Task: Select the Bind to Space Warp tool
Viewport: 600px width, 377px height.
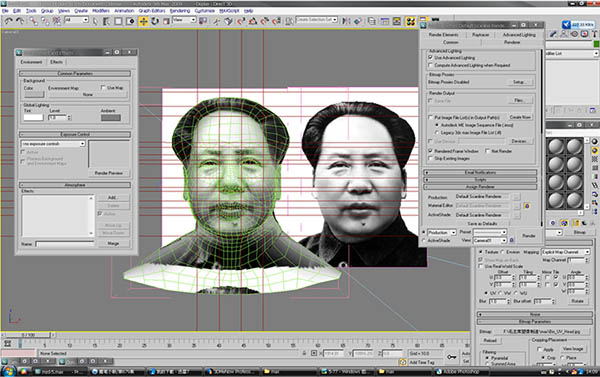Action: (57, 21)
